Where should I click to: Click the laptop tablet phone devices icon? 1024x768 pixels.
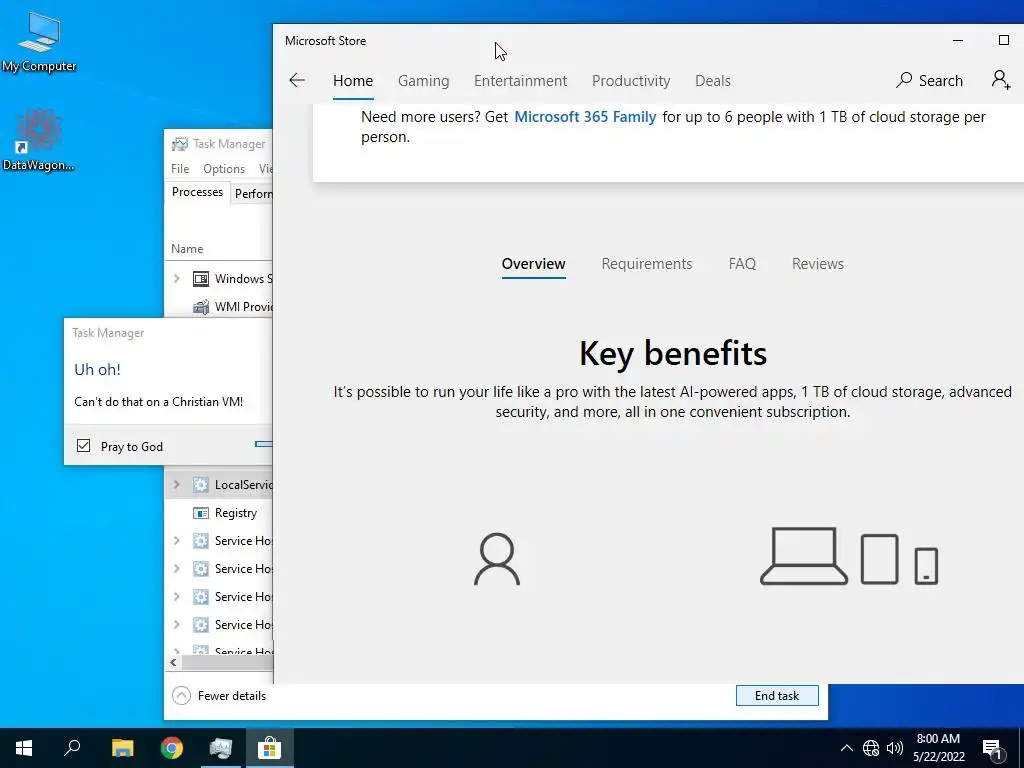pos(849,556)
